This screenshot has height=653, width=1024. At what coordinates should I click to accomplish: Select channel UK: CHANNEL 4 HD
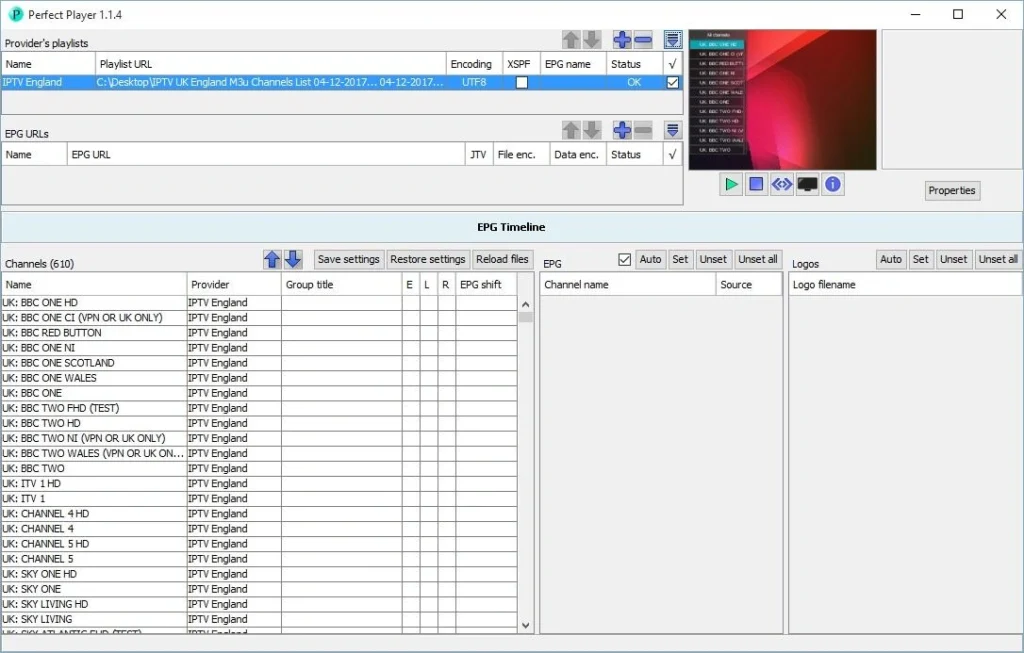point(94,514)
